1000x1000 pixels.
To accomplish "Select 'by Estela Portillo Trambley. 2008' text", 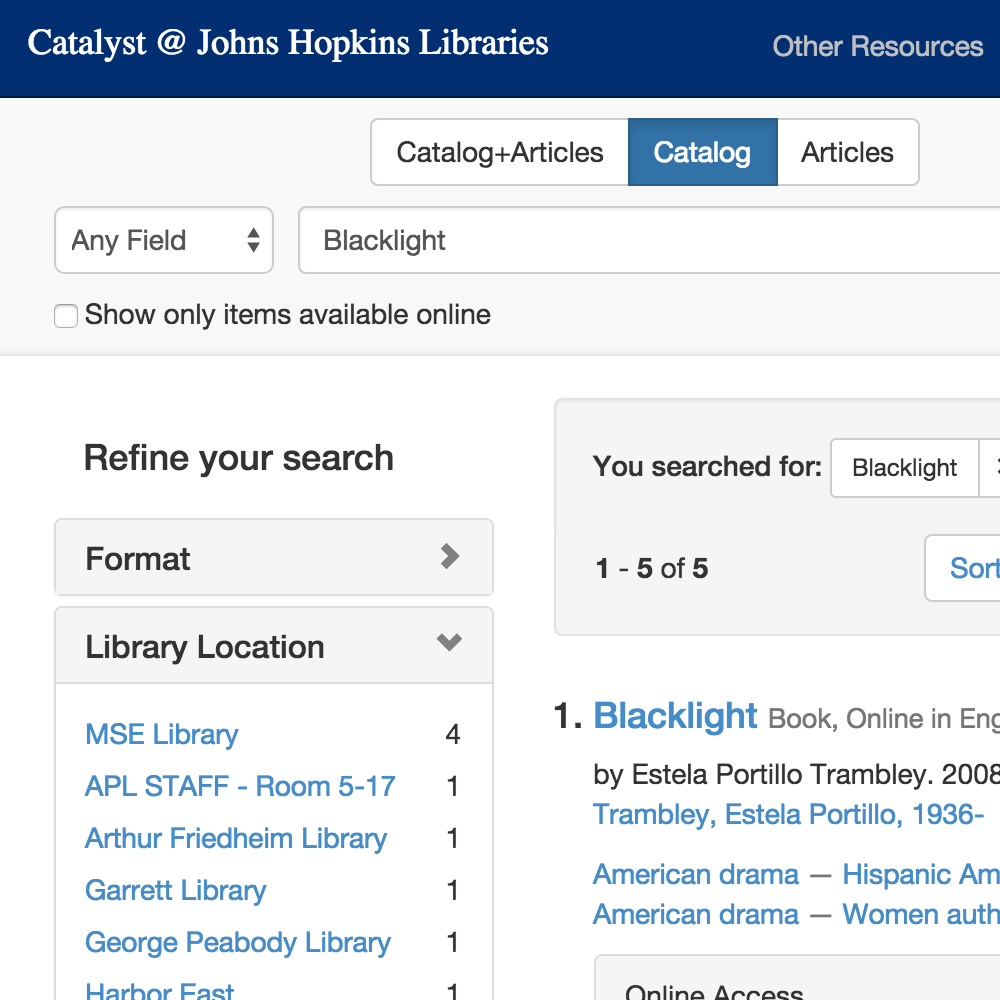I will (797, 775).
